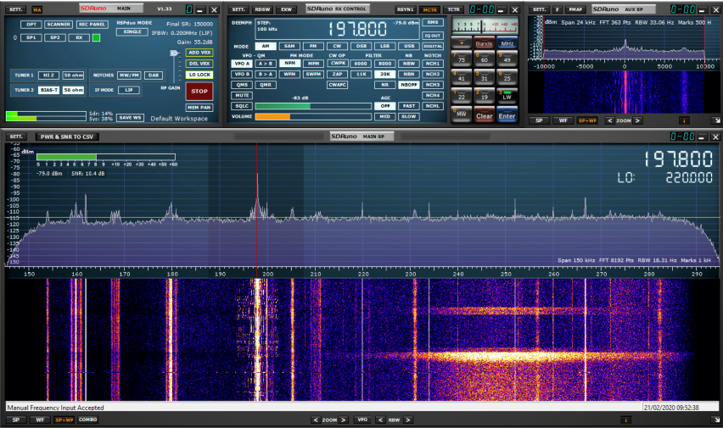Image resolution: width=723 pixels, height=428 pixels.
Task: Click the Bands key on the keypad
Action: (484, 43)
